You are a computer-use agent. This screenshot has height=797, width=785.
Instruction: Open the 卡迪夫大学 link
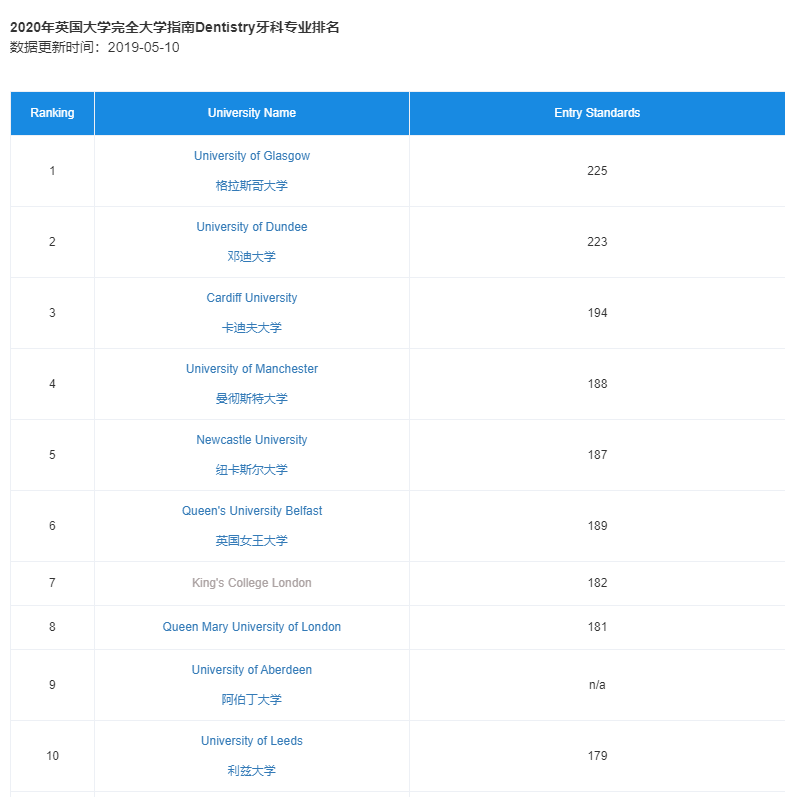click(x=252, y=328)
